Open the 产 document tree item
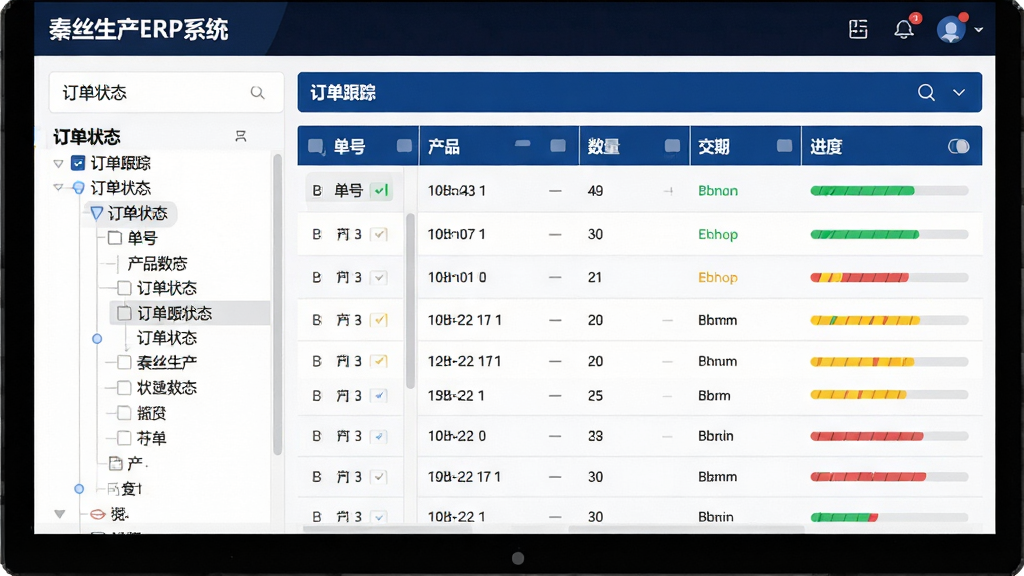 pyautogui.click(x=128, y=463)
